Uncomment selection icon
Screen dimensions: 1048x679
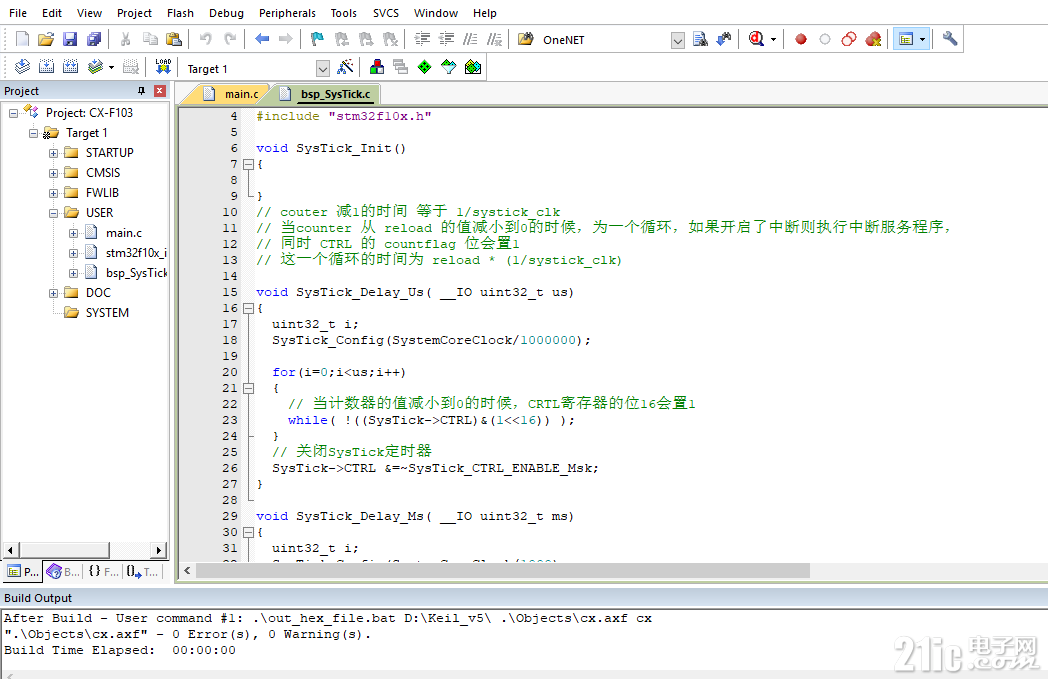[x=495, y=39]
